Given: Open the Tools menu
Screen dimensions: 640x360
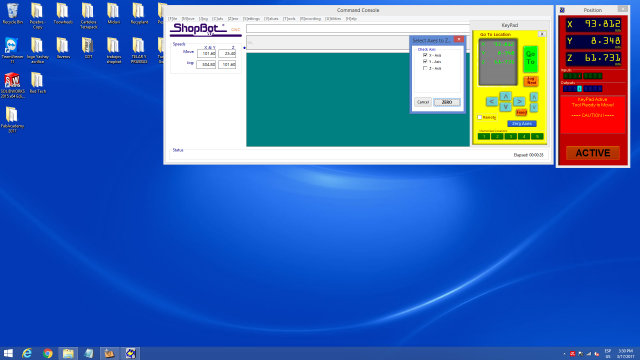Looking at the screenshot, I should 289,19.
